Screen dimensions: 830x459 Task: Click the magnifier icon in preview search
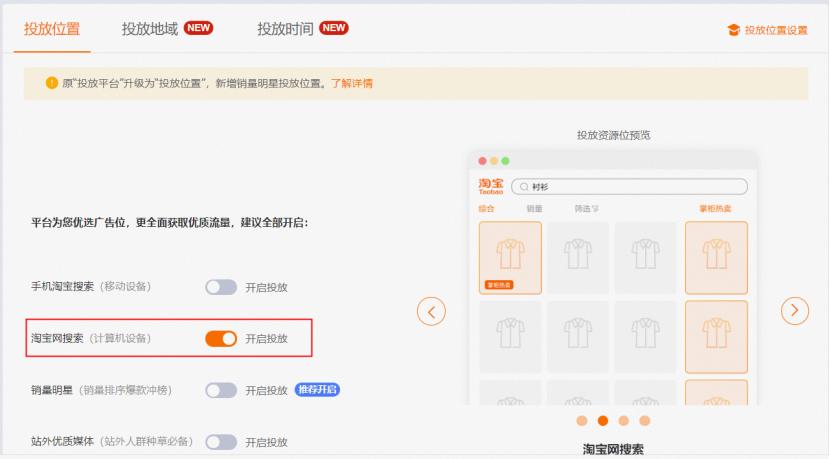click(524, 186)
